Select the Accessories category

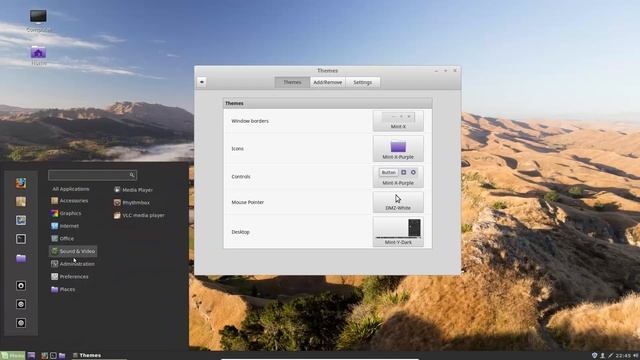coord(73,201)
